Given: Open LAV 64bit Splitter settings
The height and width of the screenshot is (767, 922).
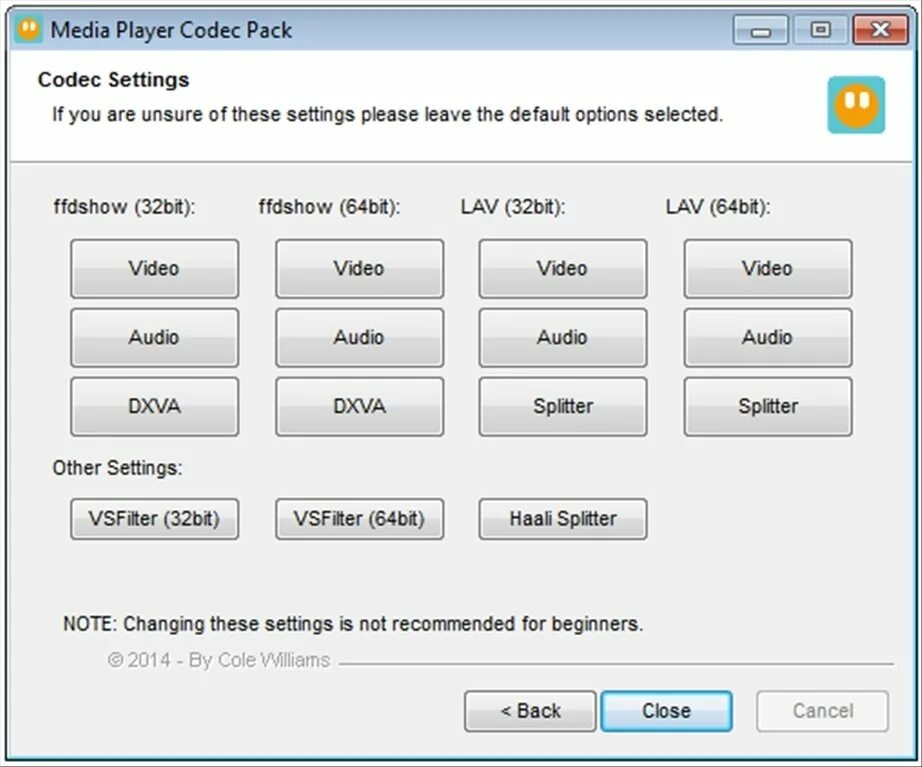Looking at the screenshot, I should (x=768, y=406).
